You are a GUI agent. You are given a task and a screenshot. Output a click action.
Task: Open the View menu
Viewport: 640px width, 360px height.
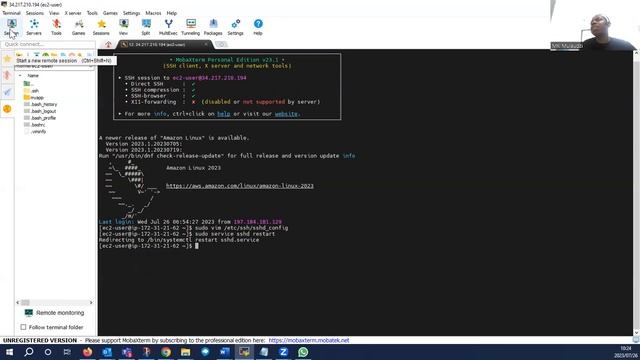[x=54, y=13]
